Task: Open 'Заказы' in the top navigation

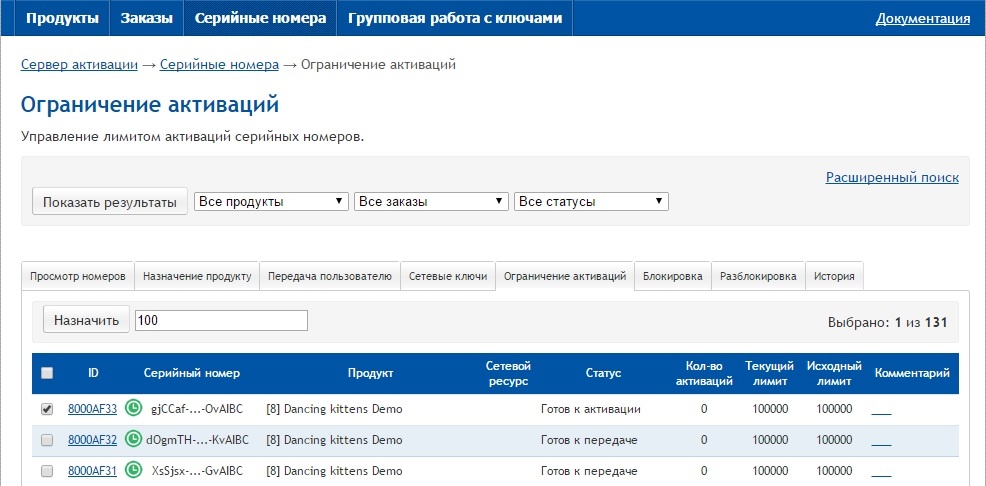Action: coord(146,18)
